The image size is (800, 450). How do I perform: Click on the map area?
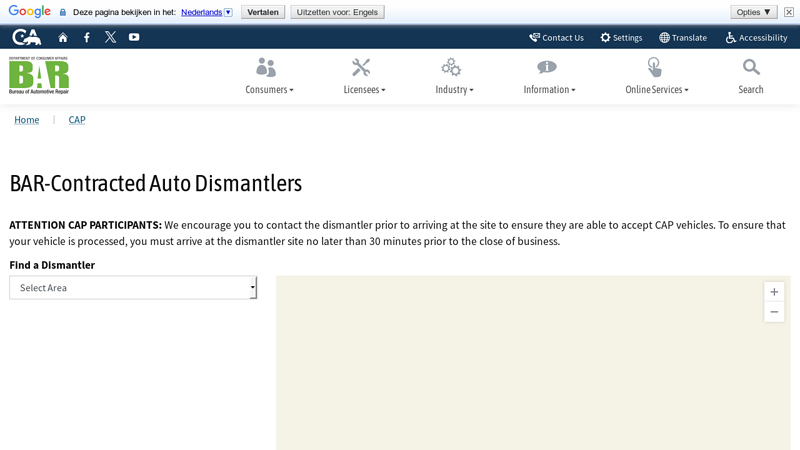click(520, 380)
